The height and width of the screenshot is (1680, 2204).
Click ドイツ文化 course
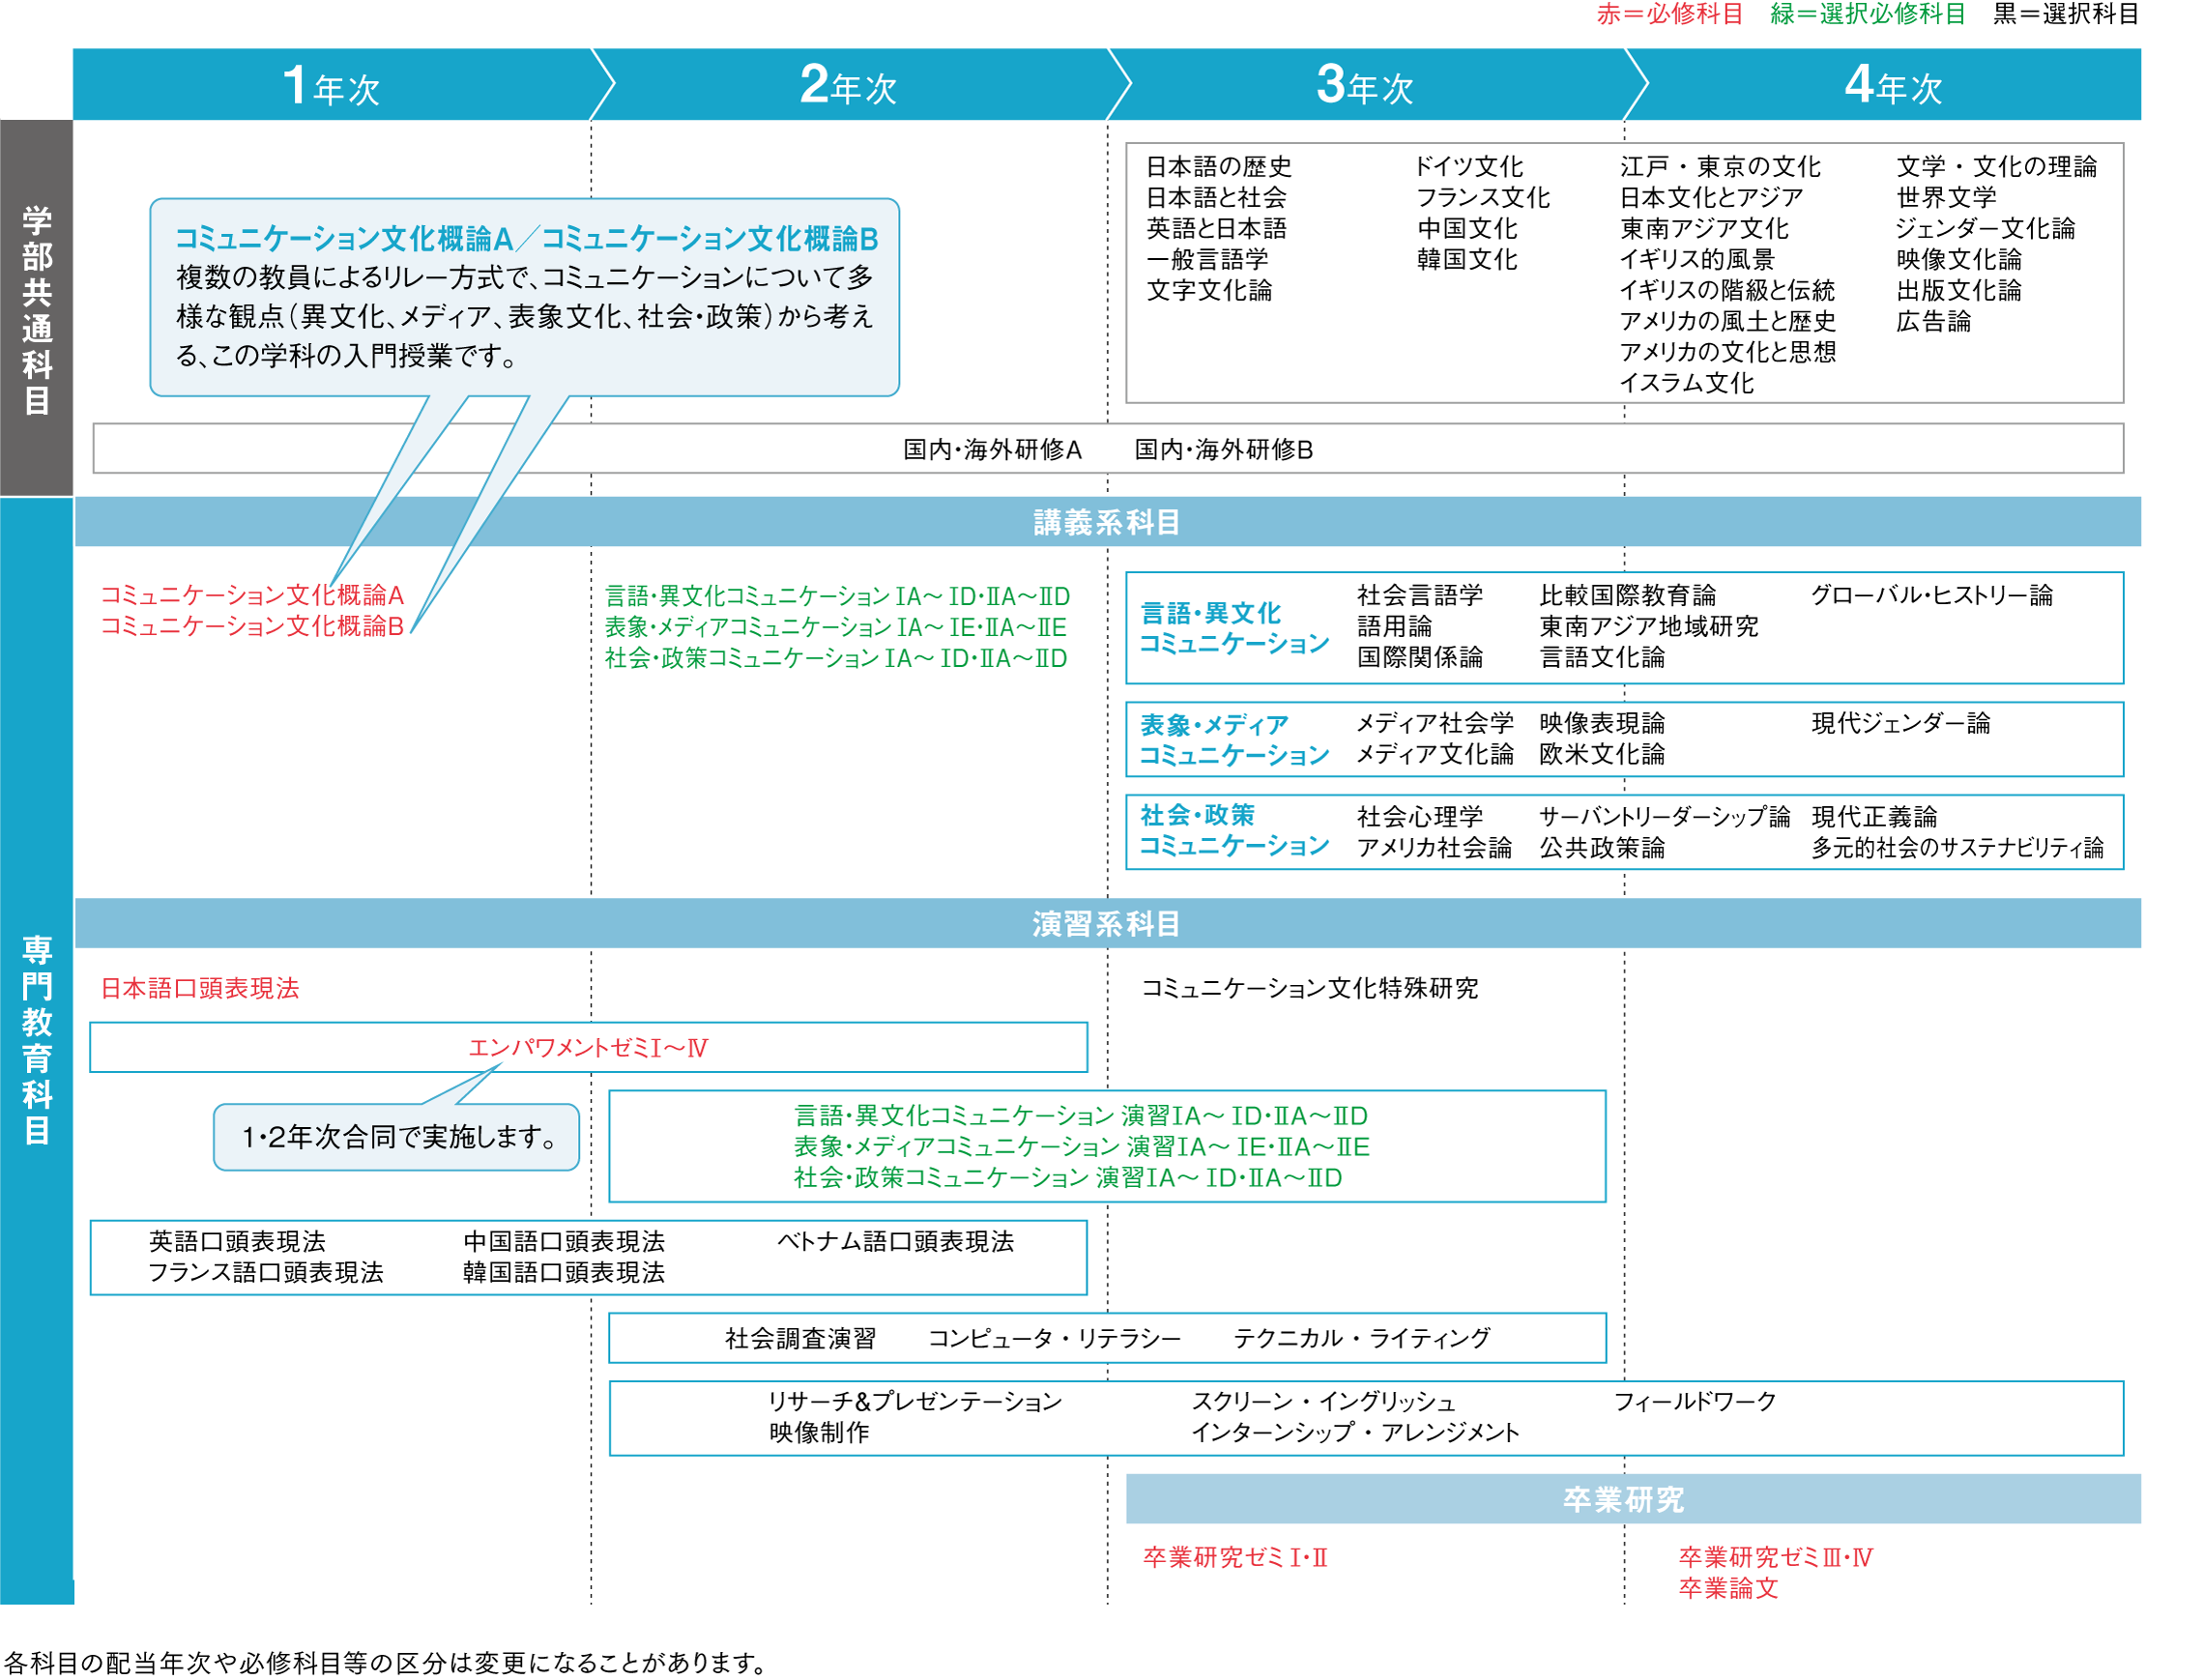tap(1469, 167)
